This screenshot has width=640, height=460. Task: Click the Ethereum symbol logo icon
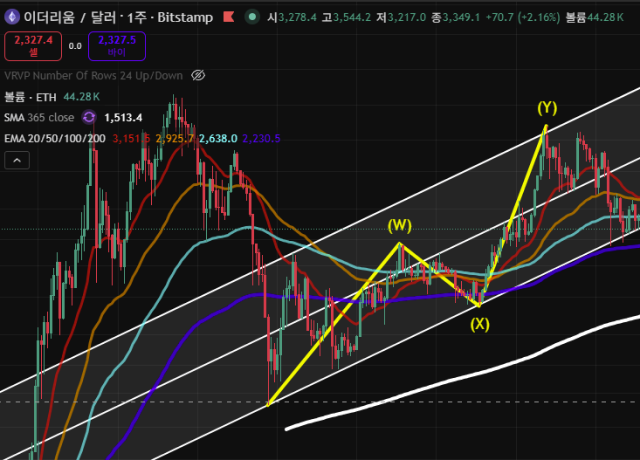[12, 17]
